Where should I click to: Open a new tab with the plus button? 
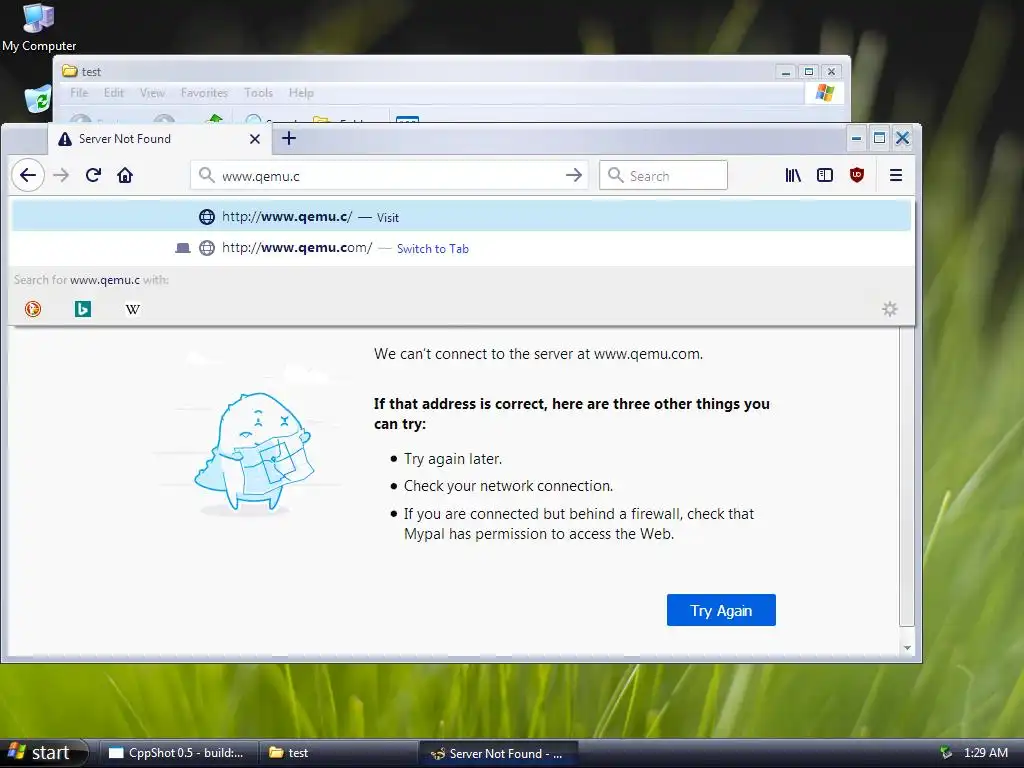[289, 138]
